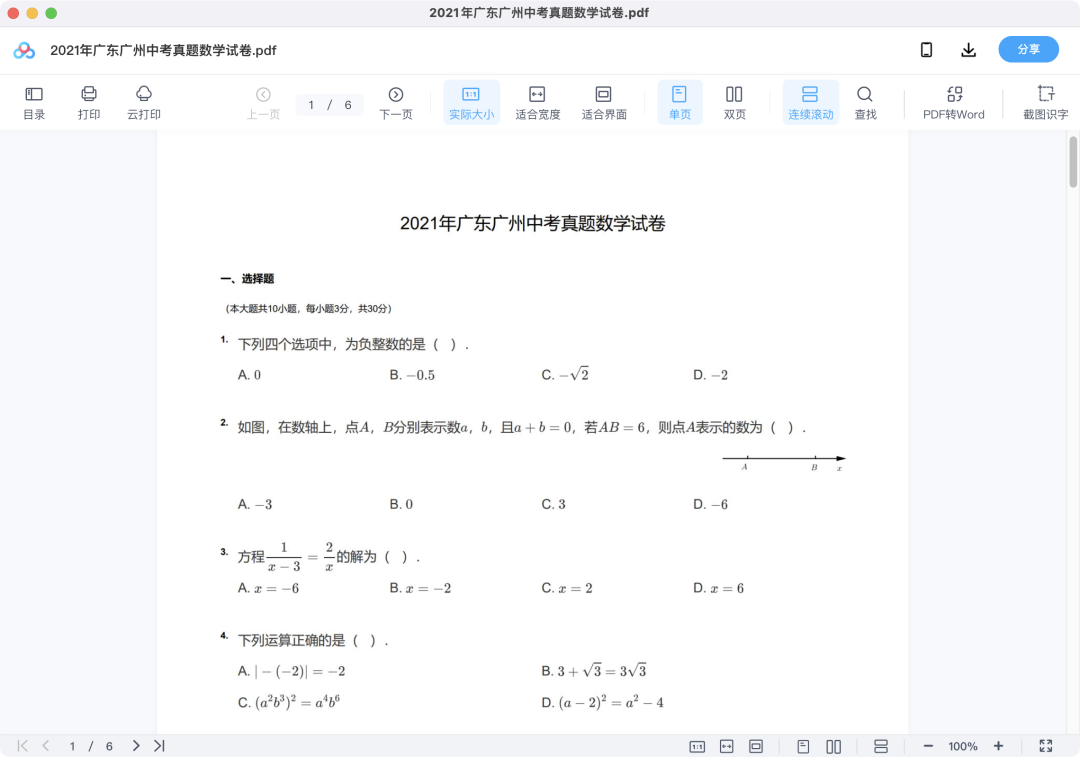Open the mobile device icon in header
The height and width of the screenshot is (757, 1080).
point(926,50)
